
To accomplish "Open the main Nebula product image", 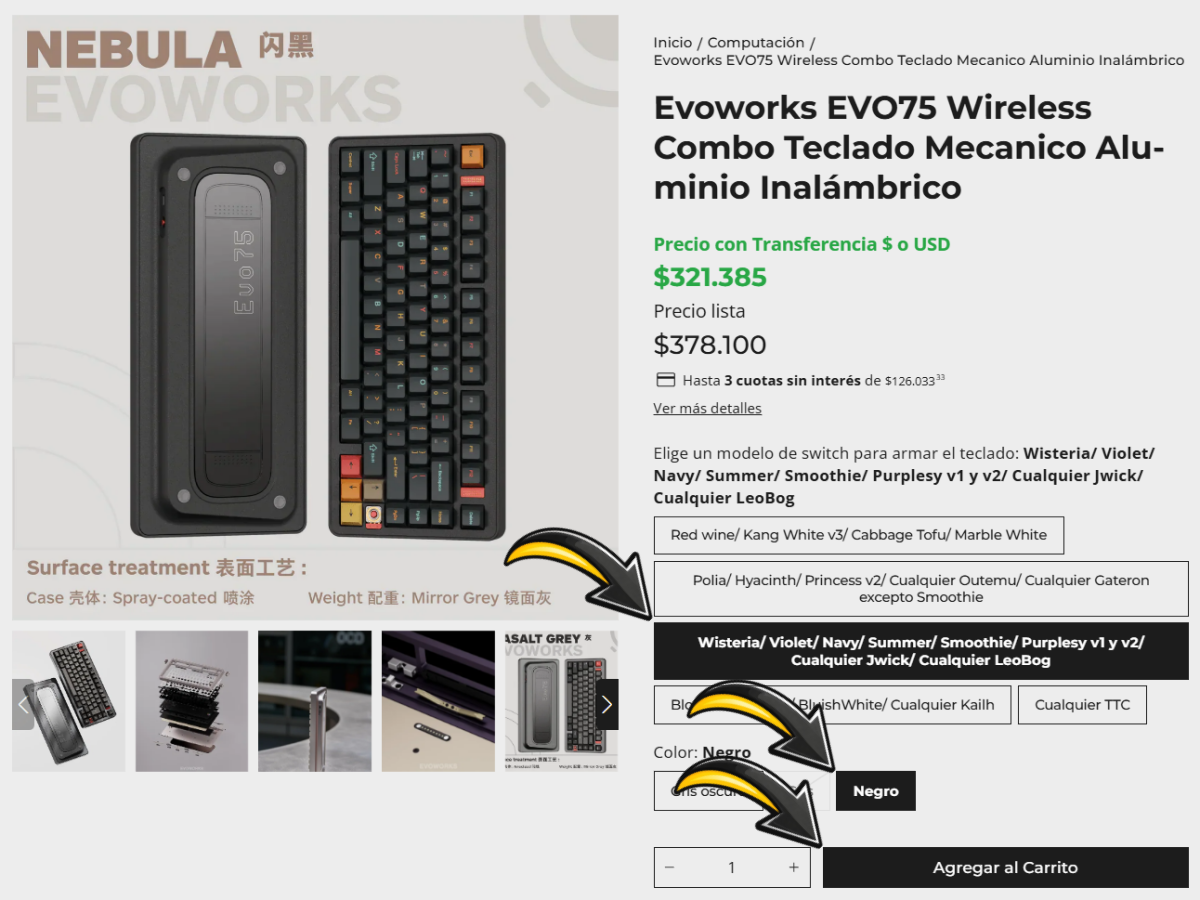I will pyautogui.click(x=315, y=317).
